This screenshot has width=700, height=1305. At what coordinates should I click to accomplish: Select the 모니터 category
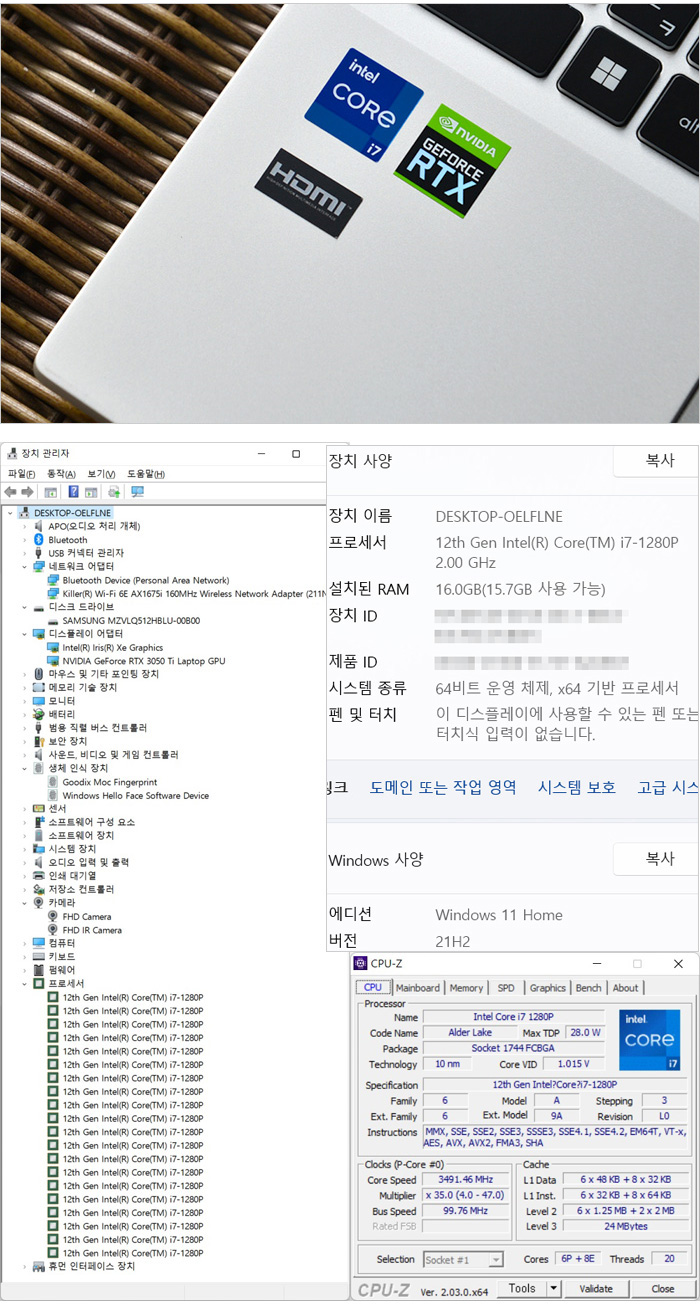pyautogui.click(x=61, y=701)
